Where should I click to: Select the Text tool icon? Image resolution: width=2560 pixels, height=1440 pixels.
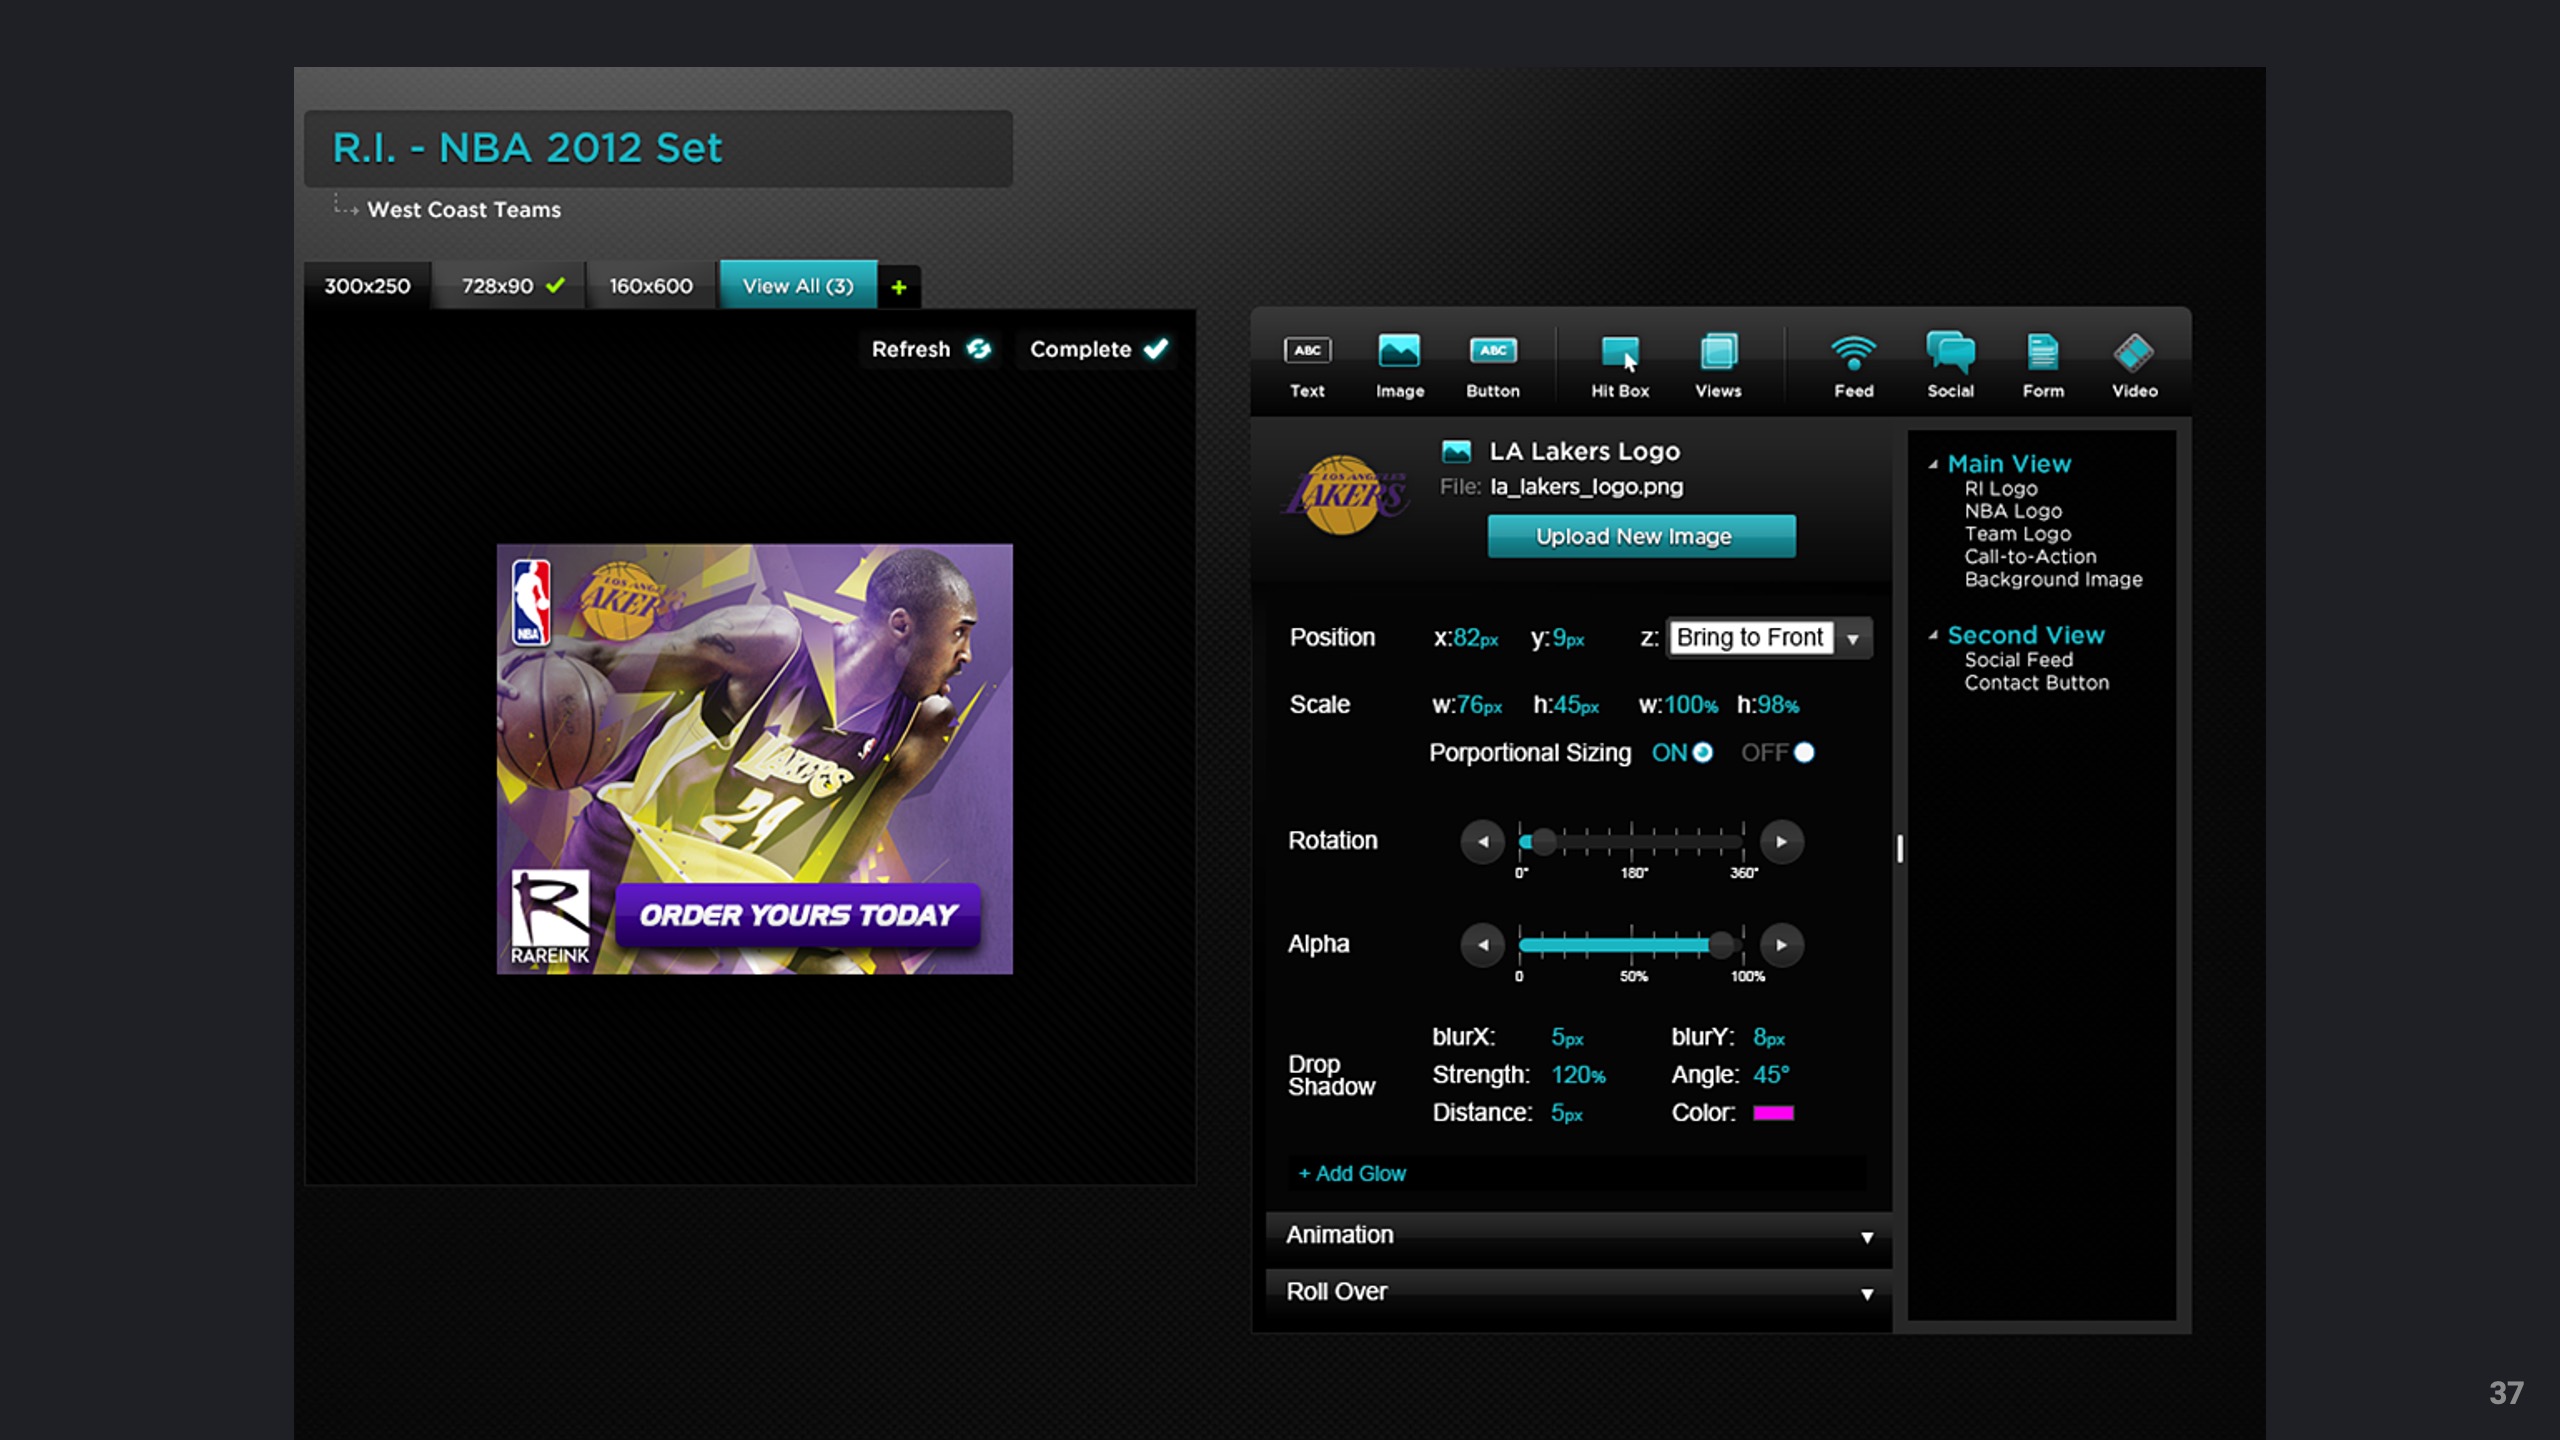(1307, 352)
